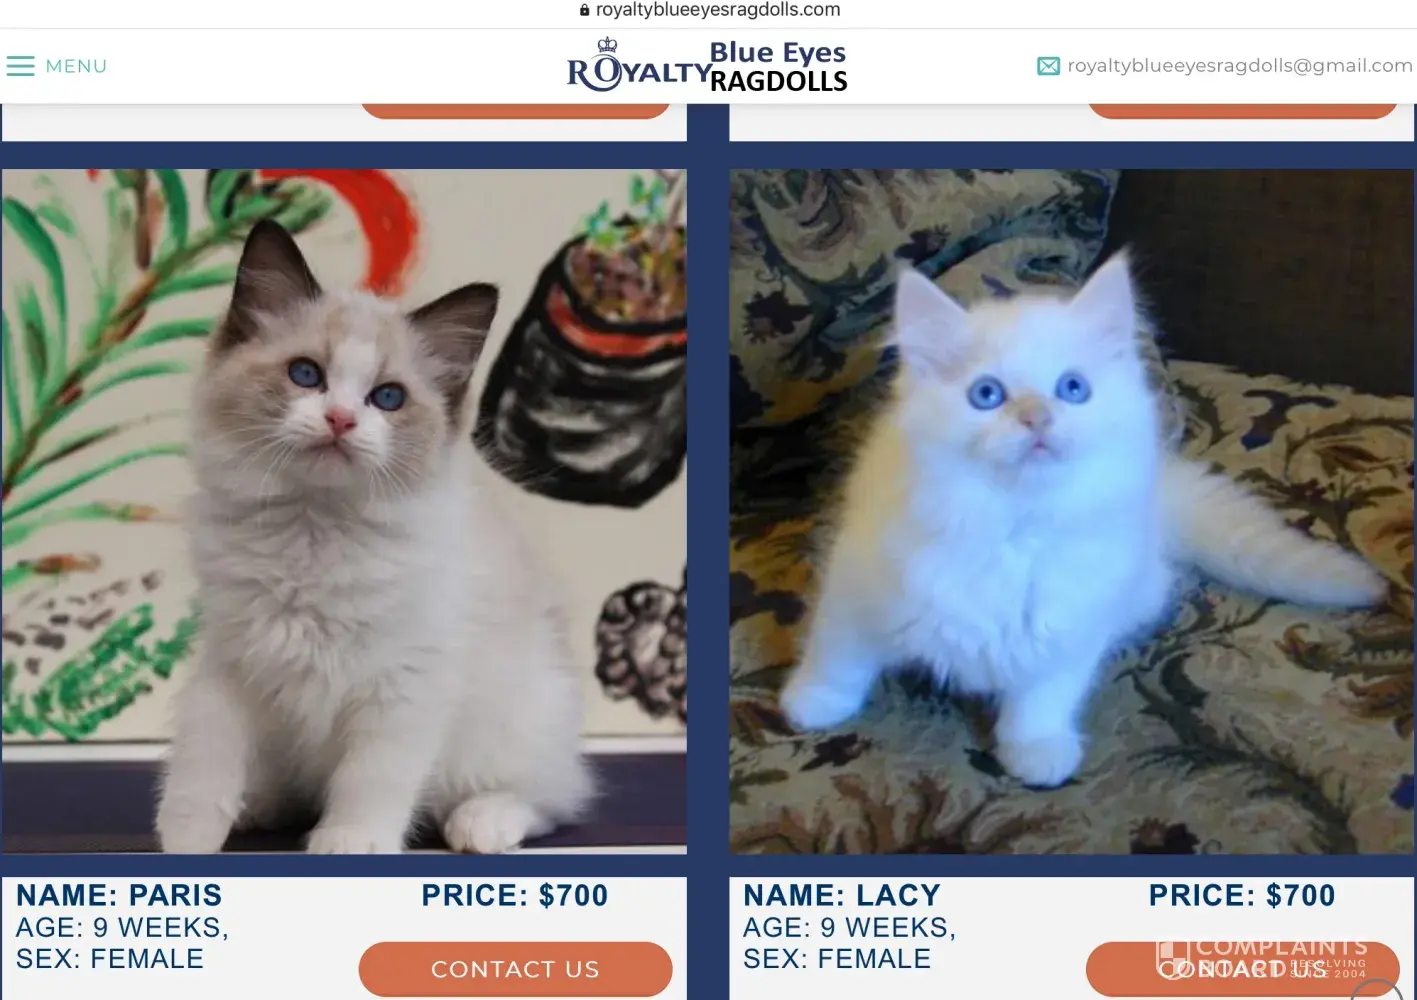Click the MENU label in header
1417x1000 pixels.
pos(76,66)
